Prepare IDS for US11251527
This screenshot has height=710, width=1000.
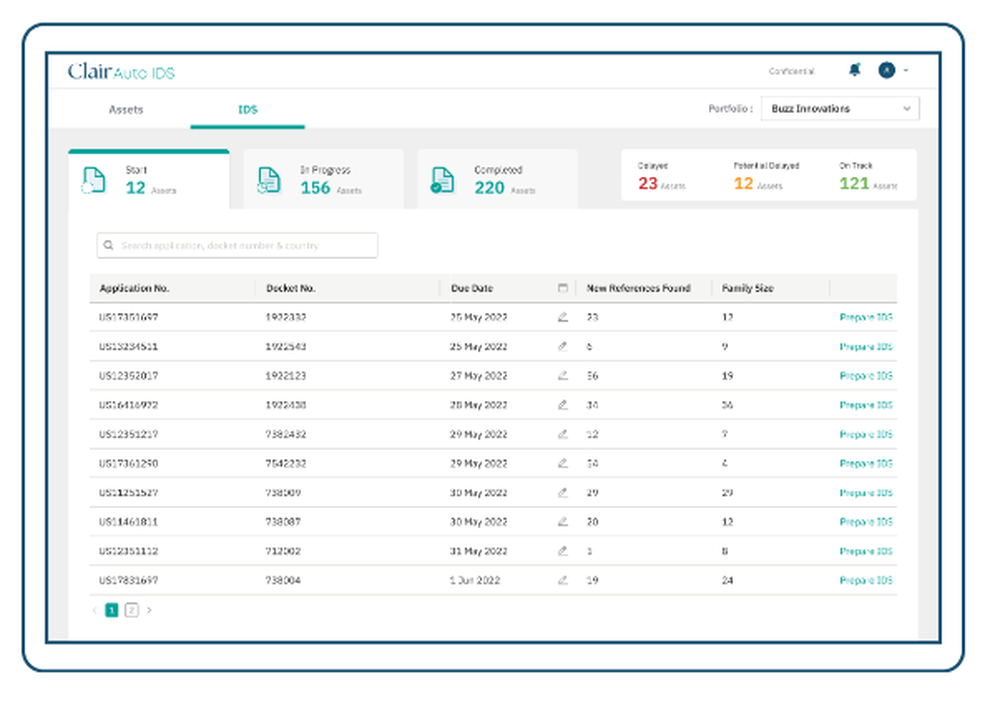click(x=866, y=493)
